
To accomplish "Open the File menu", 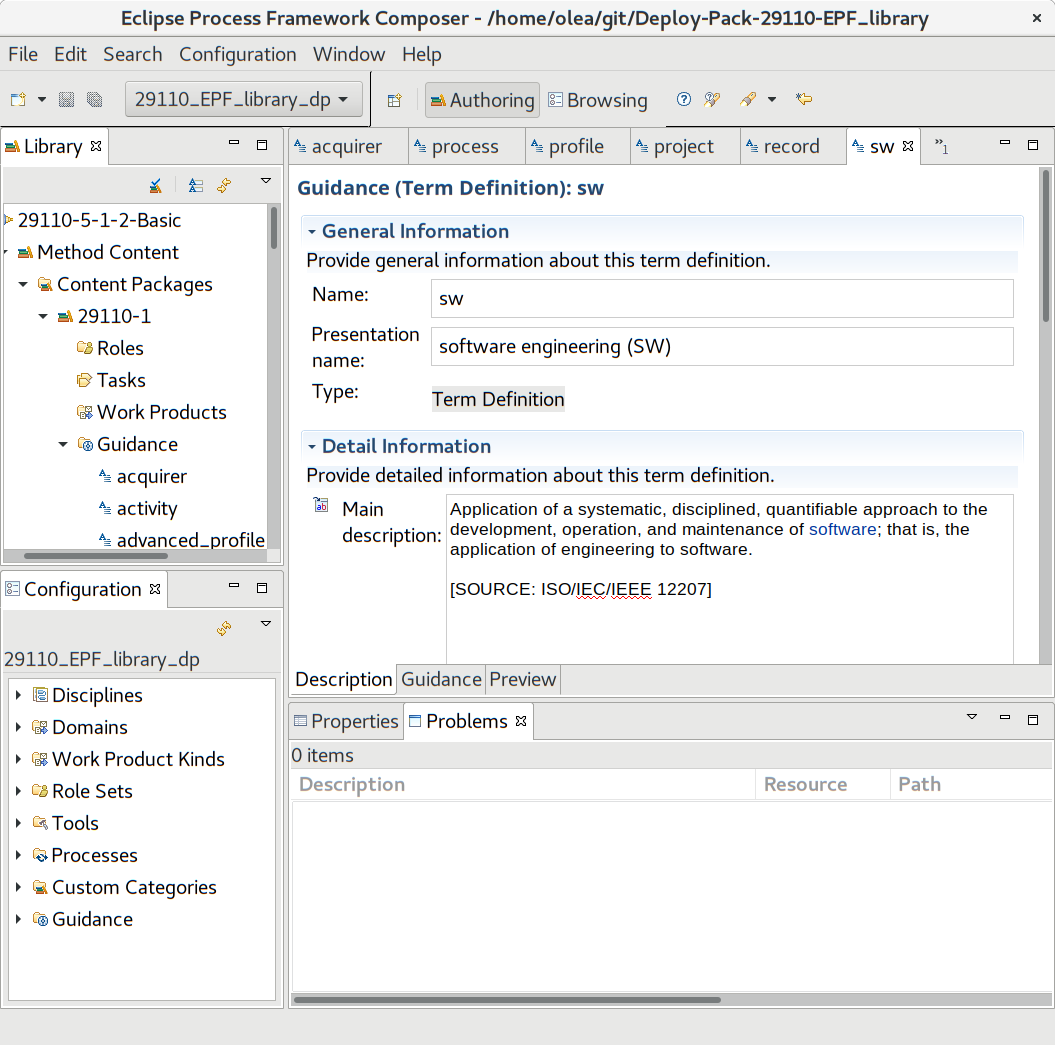I will 23,54.
